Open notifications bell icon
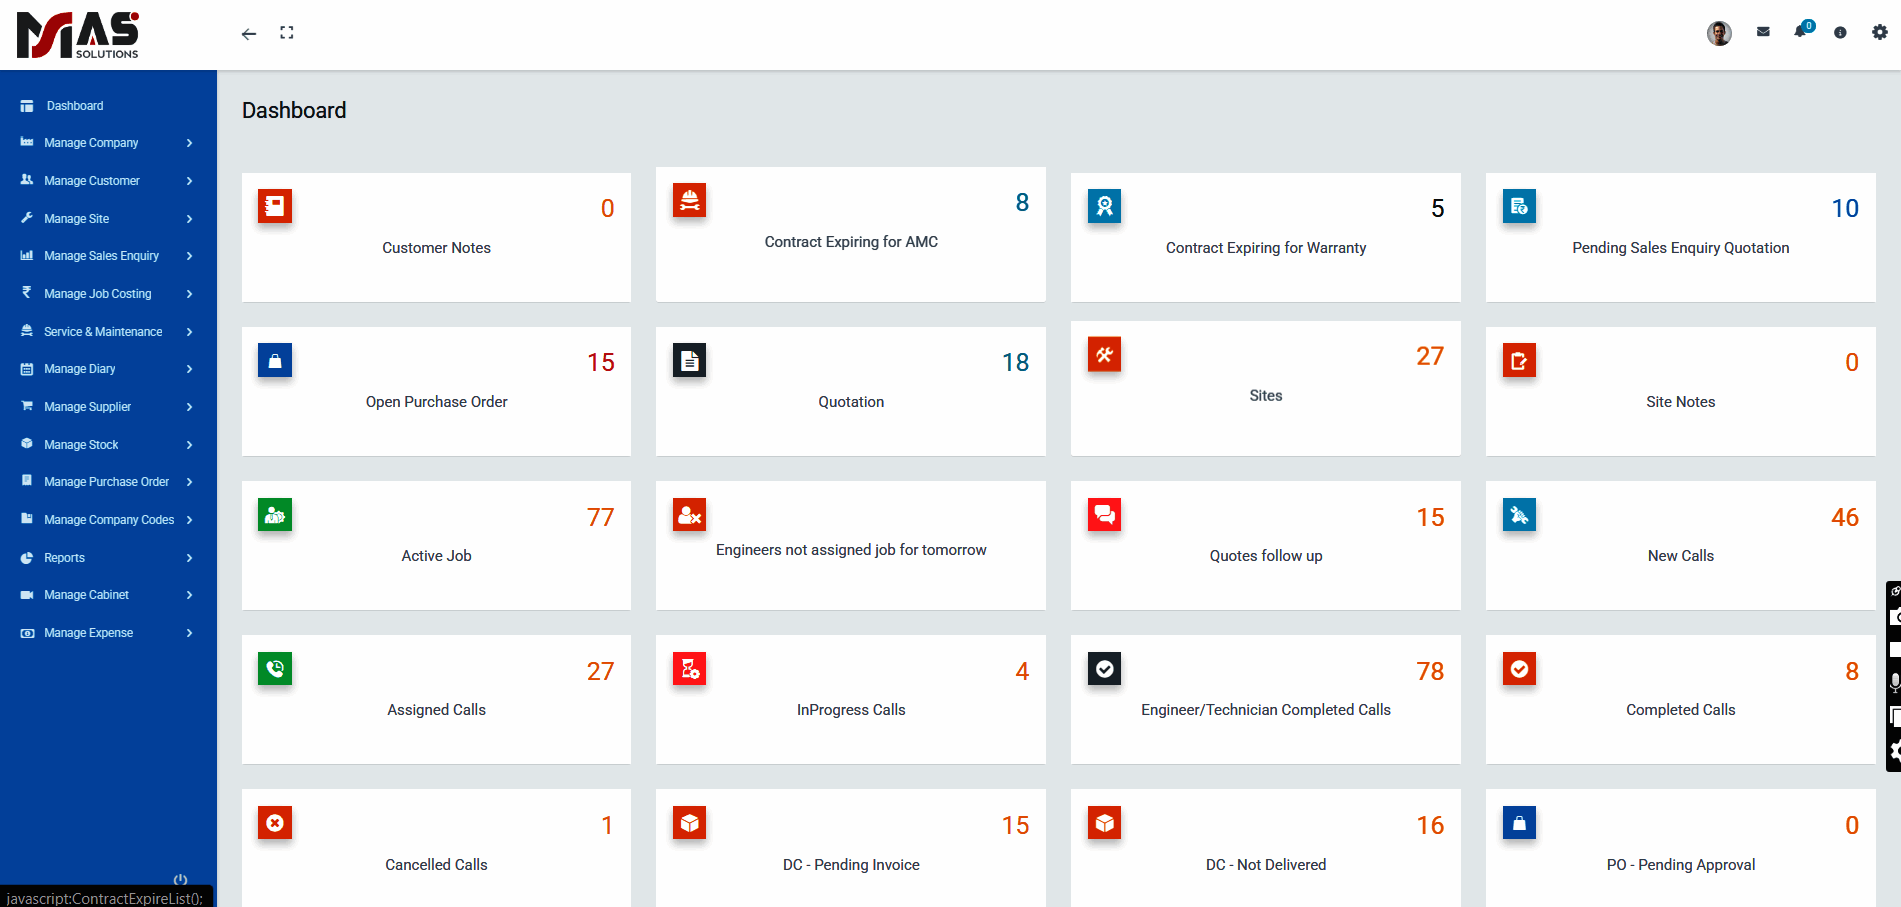This screenshot has width=1901, height=907. pyautogui.click(x=1802, y=30)
